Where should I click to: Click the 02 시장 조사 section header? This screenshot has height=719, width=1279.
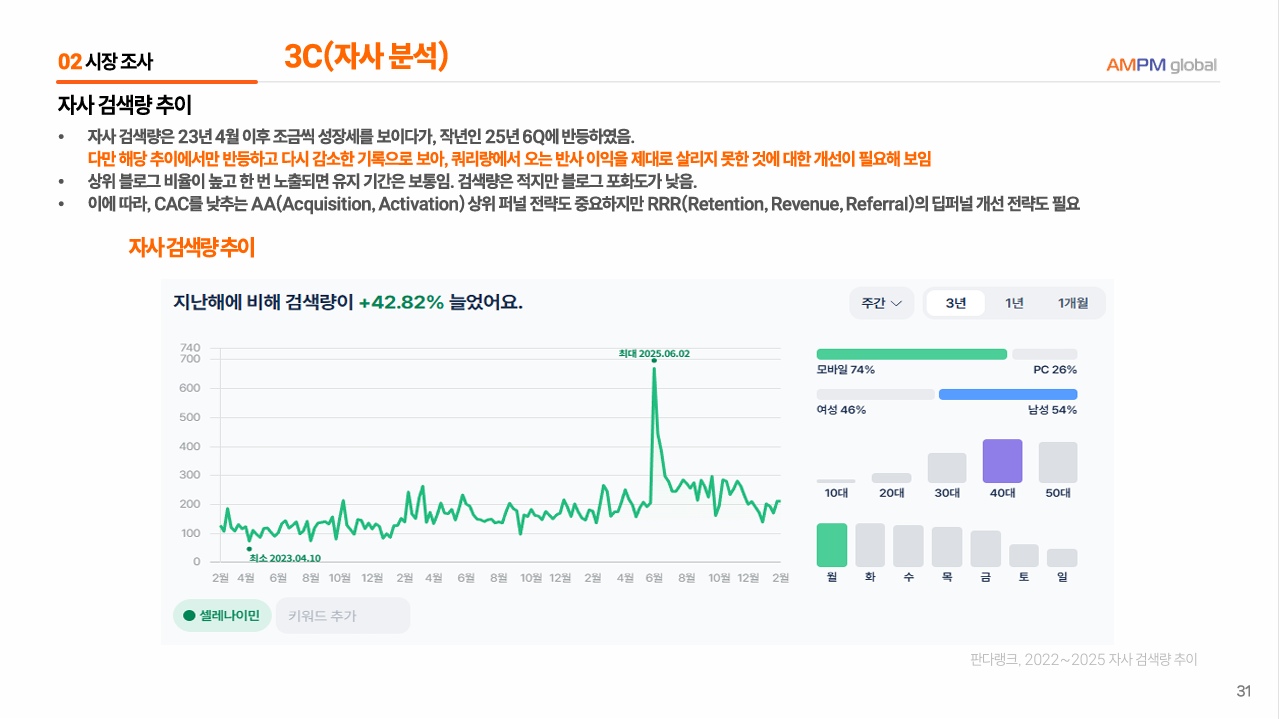coord(106,62)
